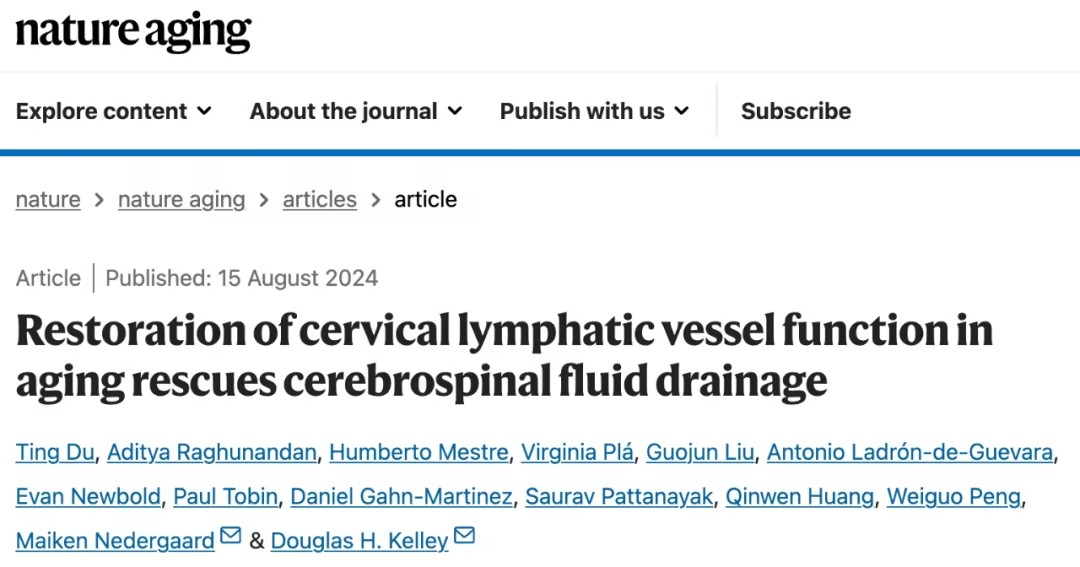Go to nature breadcrumb link
The height and width of the screenshot is (567, 1080).
click(x=49, y=199)
